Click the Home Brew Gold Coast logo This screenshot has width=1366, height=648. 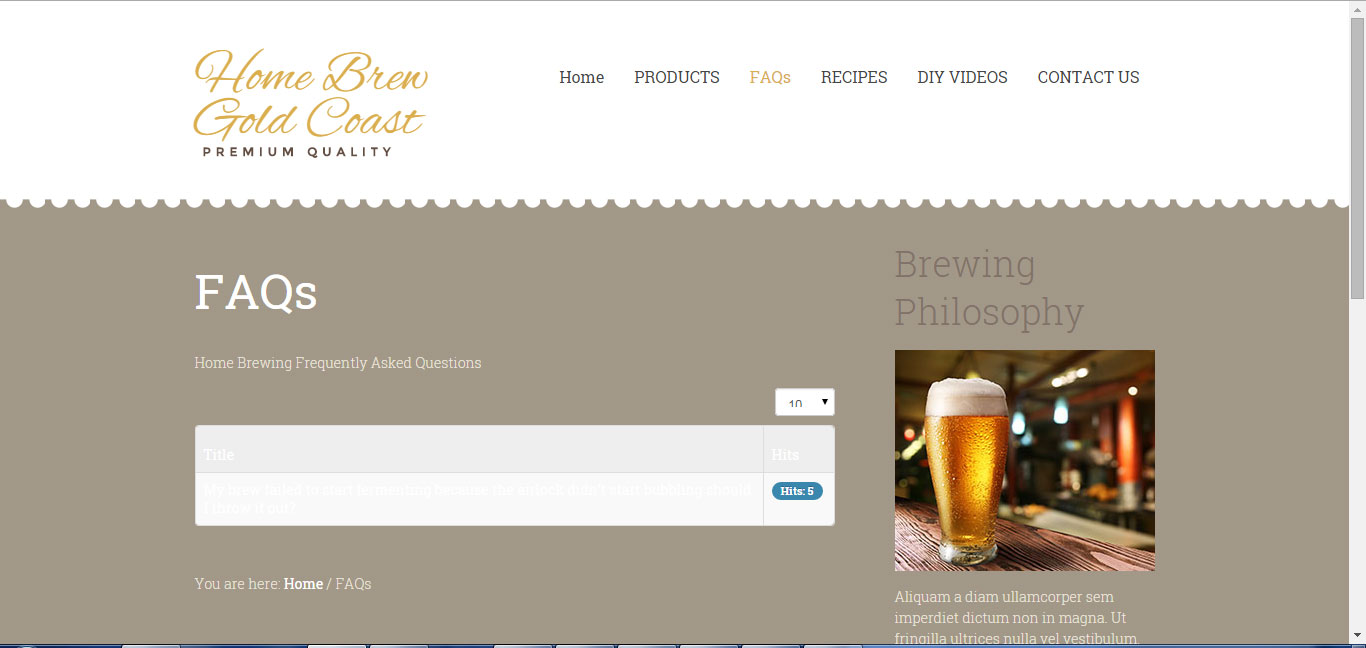pos(311,104)
